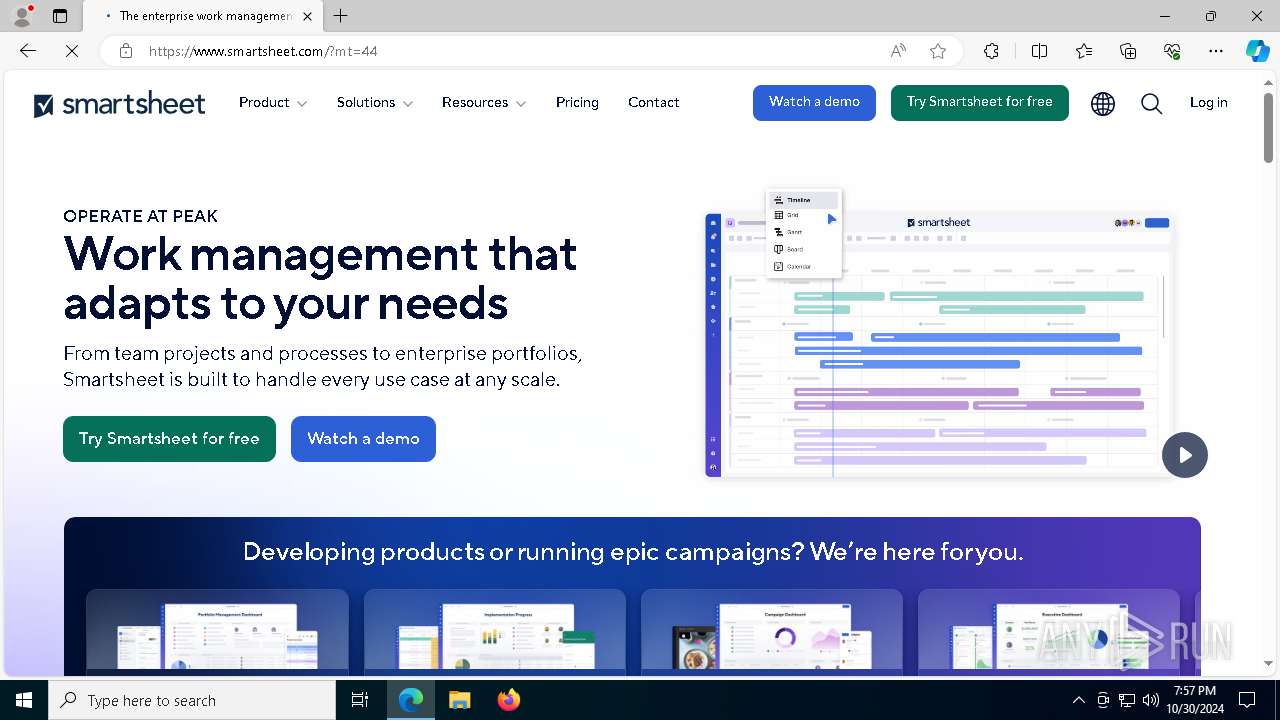Open the Copilot sidebar
Viewport: 1280px width, 720px height.
1257,51
